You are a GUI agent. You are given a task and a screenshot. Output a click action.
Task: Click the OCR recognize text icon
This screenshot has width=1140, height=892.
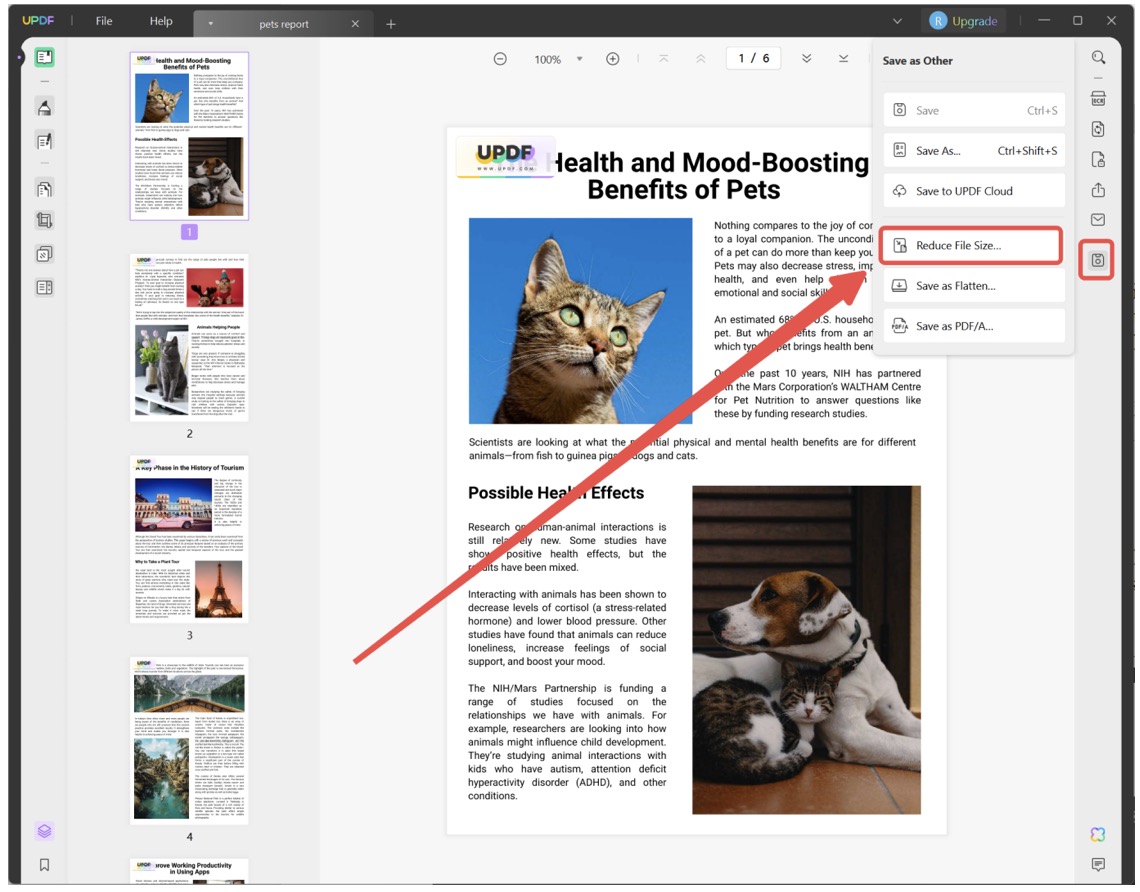1098,98
